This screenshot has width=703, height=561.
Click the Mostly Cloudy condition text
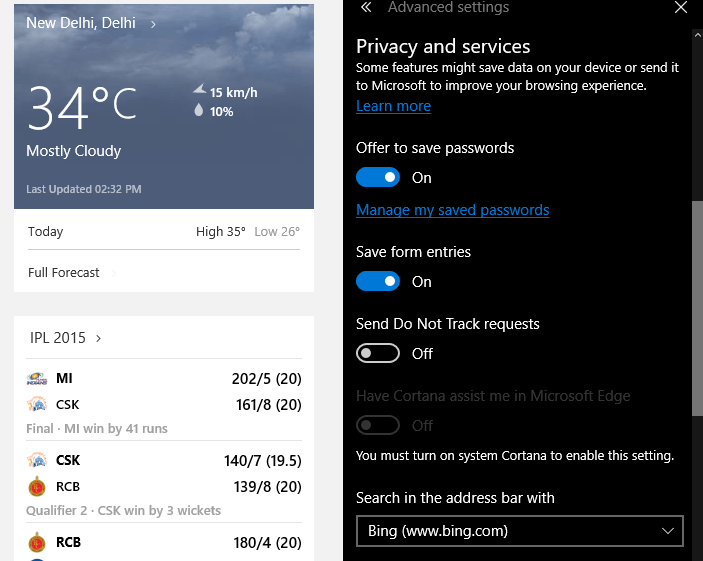(x=74, y=151)
